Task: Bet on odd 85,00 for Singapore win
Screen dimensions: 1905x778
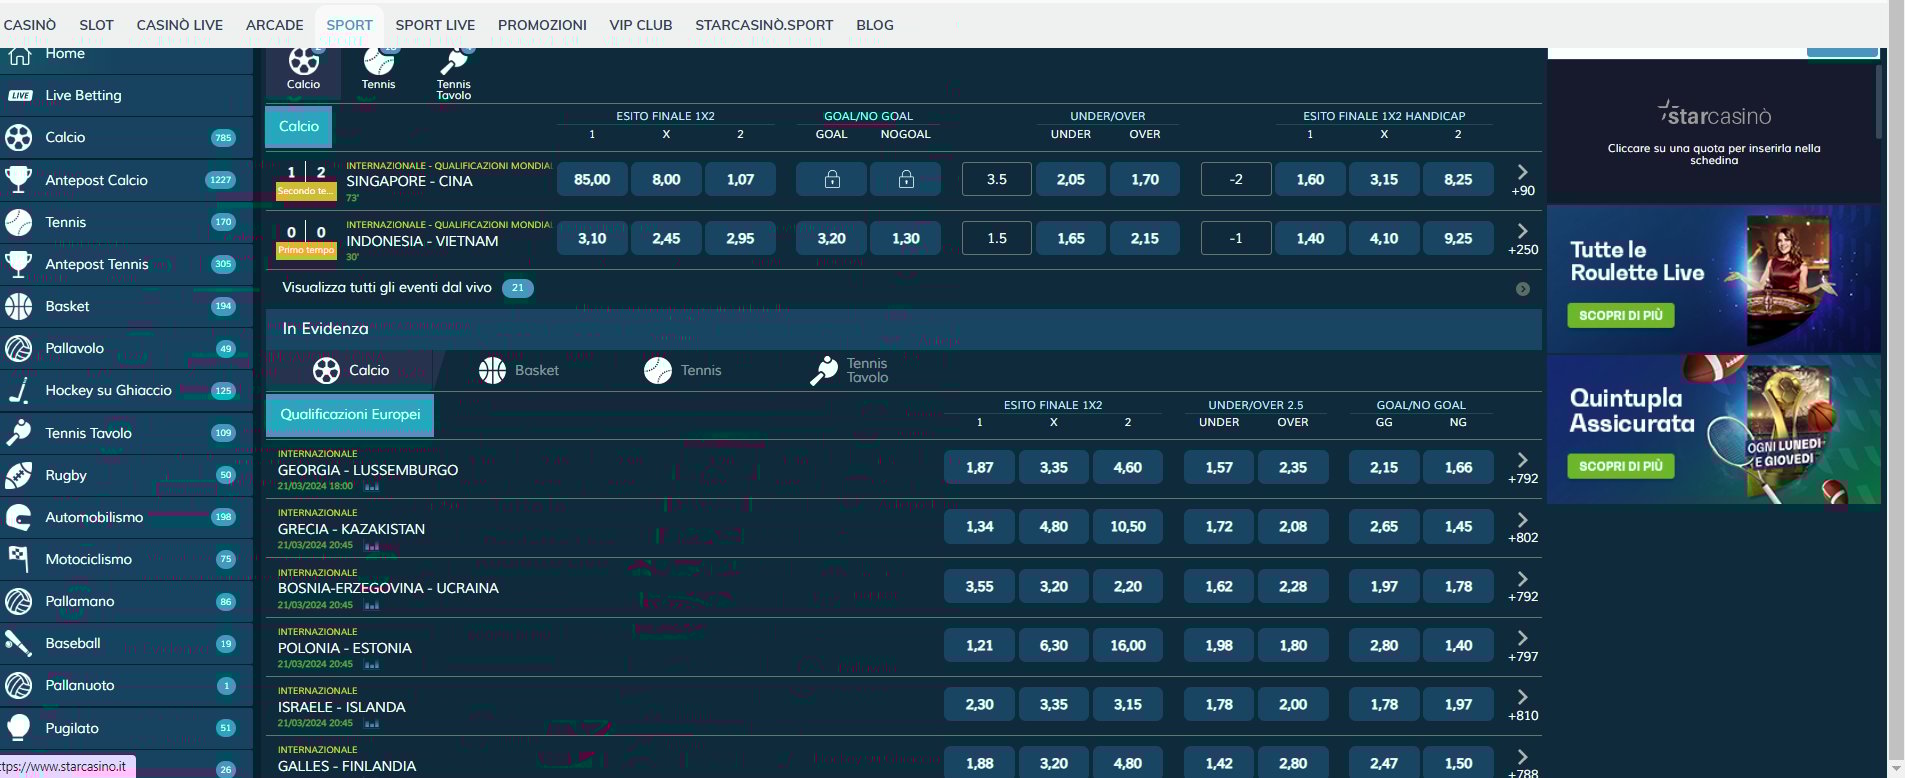Action: (592, 179)
